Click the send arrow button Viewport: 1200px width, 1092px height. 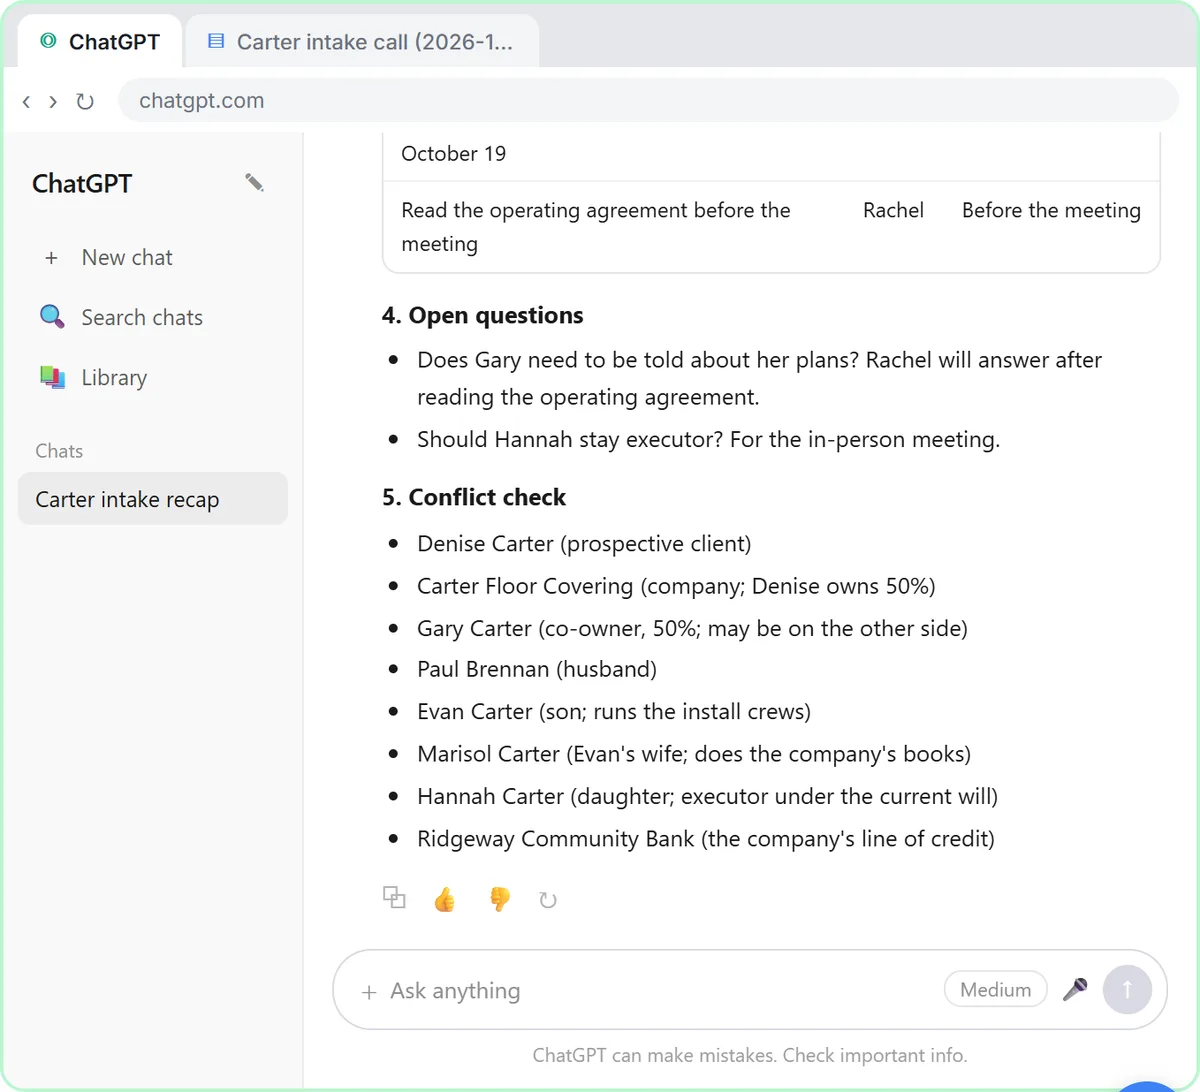coord(1127,989)
